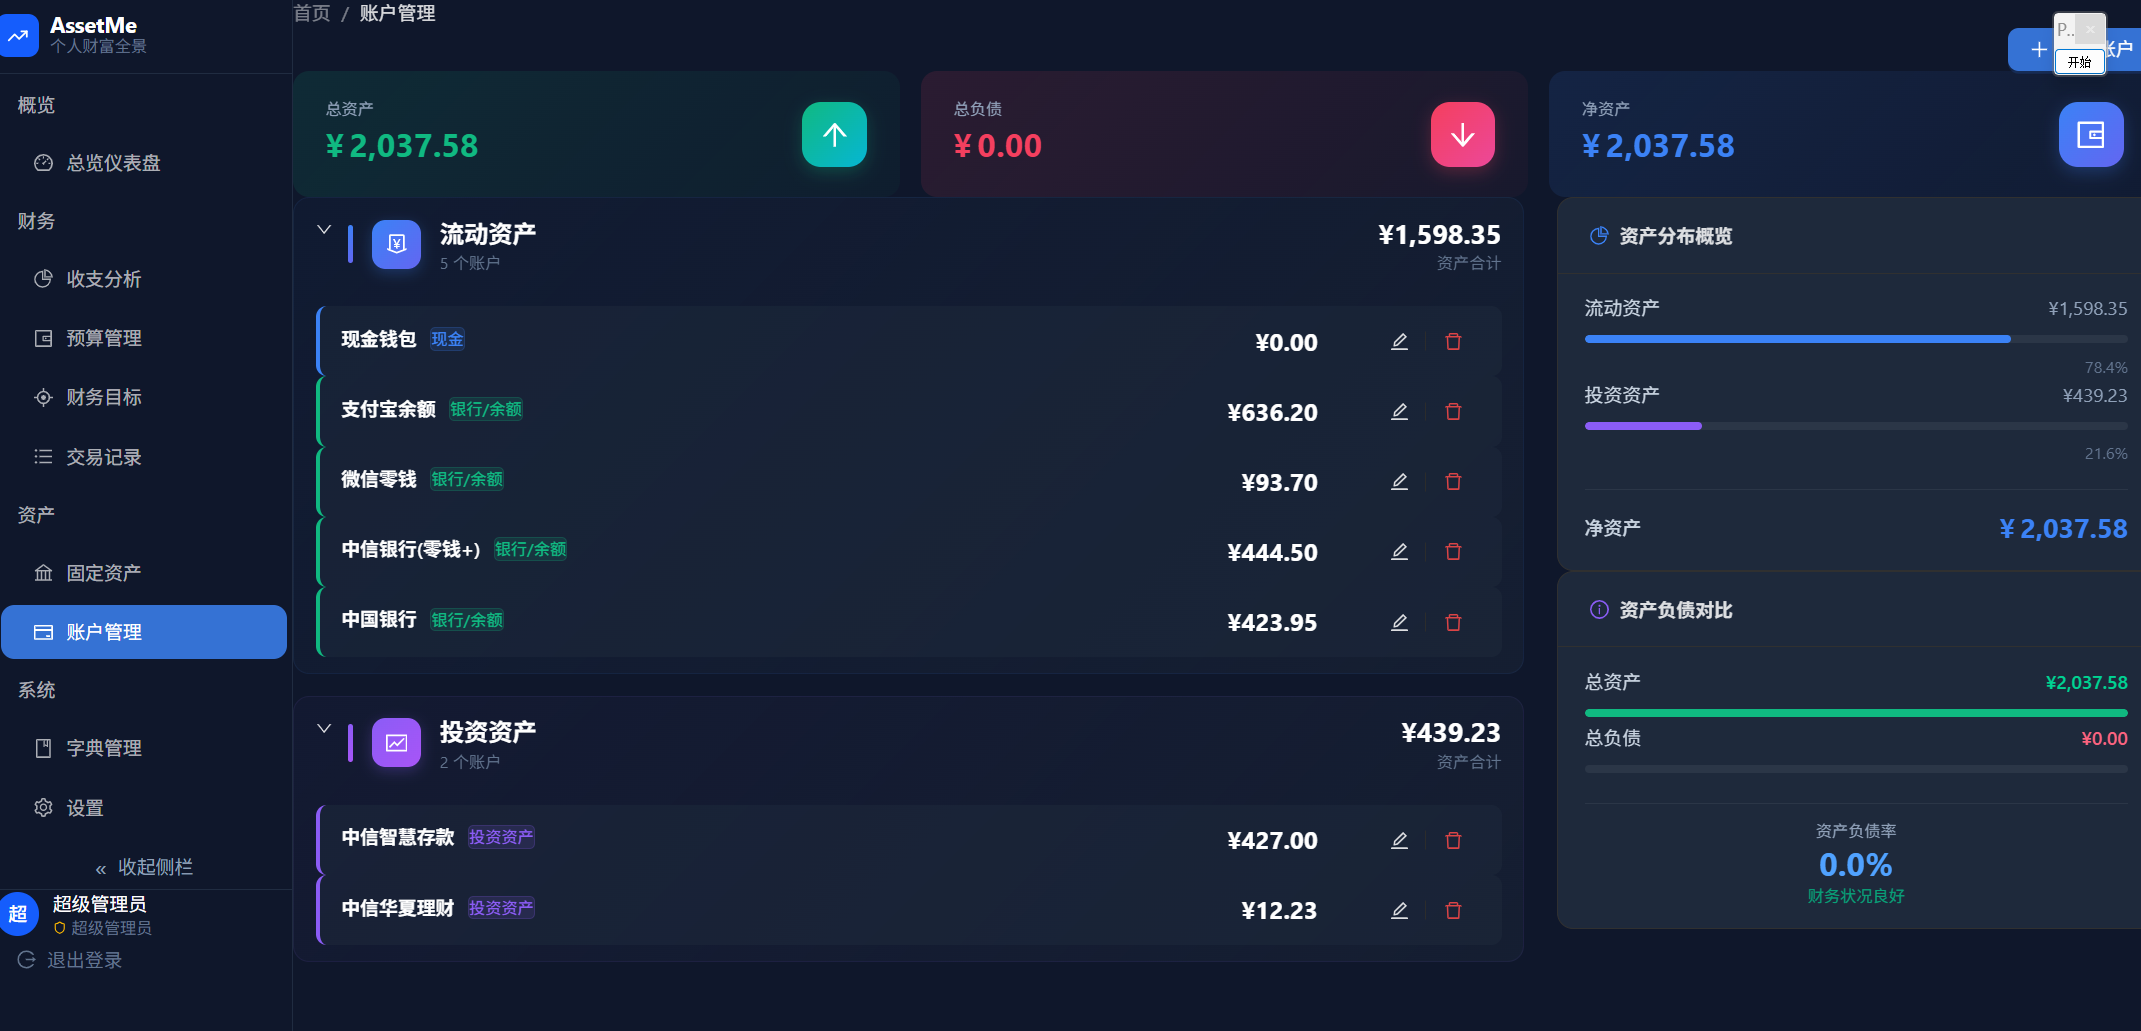Click the blue net assets wallet icon
The width and height of the screenshot is (2141, 1031).
click(2091, 134)
